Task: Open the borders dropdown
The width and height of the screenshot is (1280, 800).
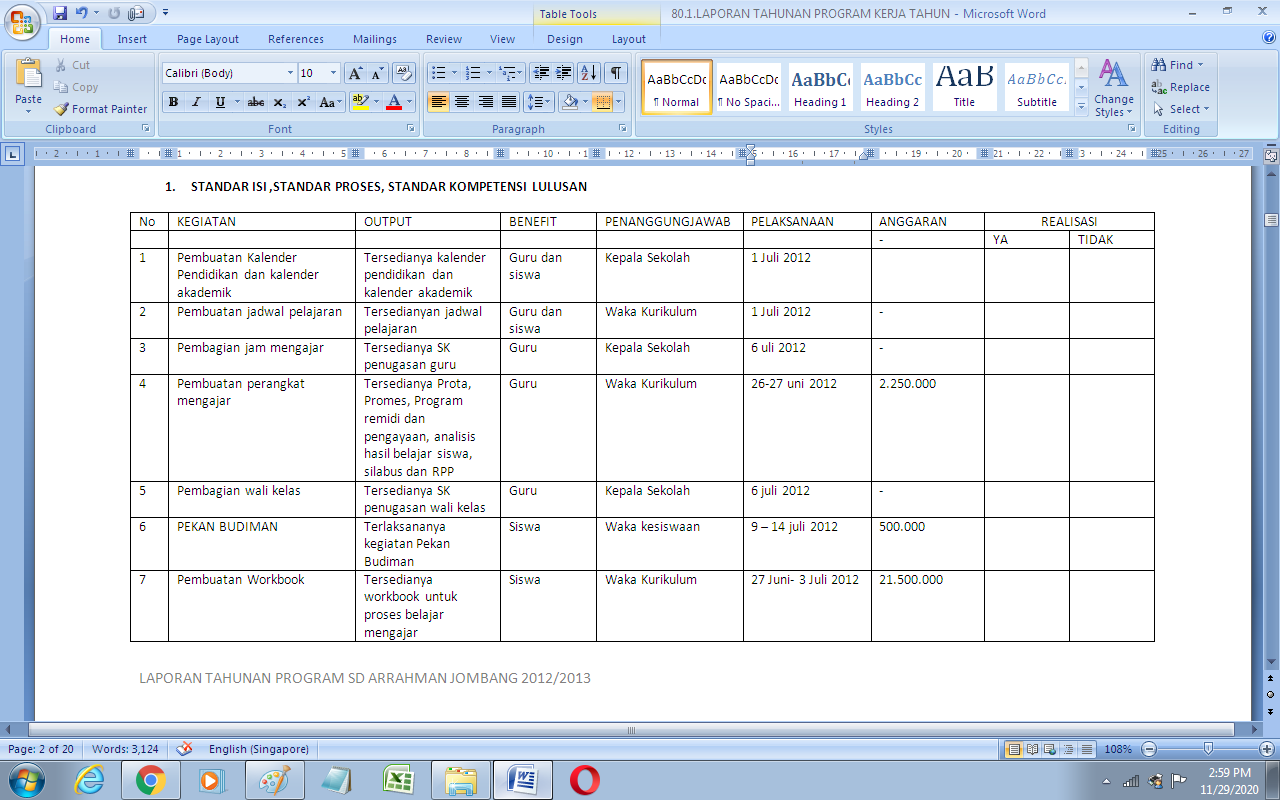Action: [x=619, y=102]
